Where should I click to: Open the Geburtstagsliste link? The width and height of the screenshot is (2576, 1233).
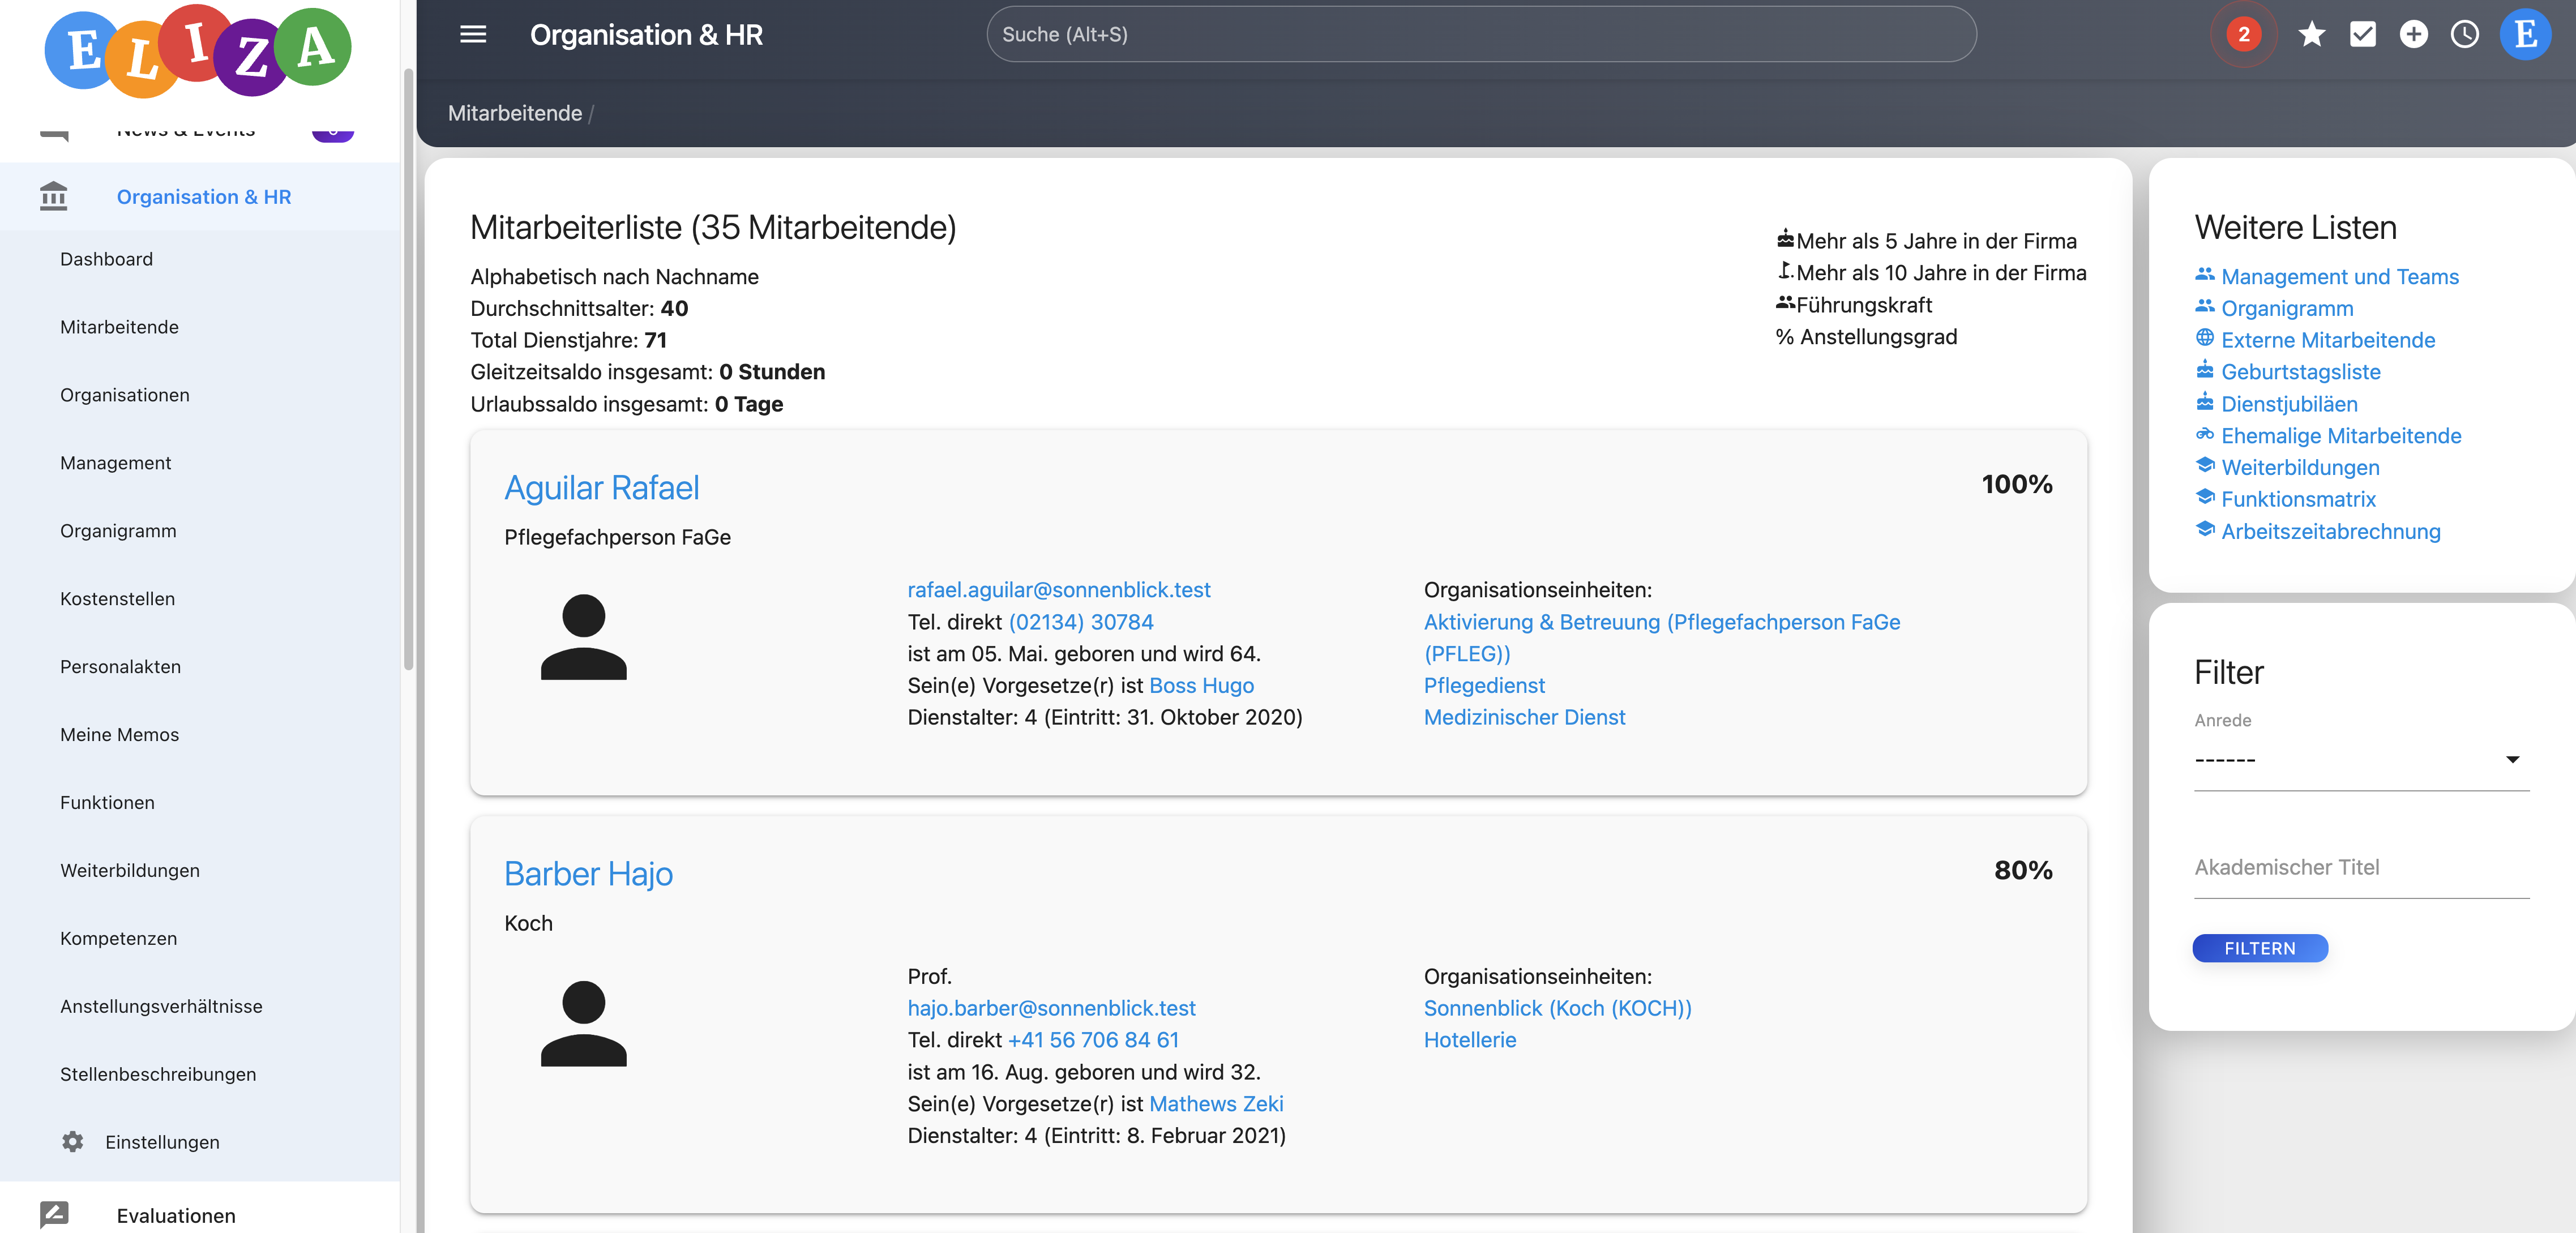tap(2300, 372)
